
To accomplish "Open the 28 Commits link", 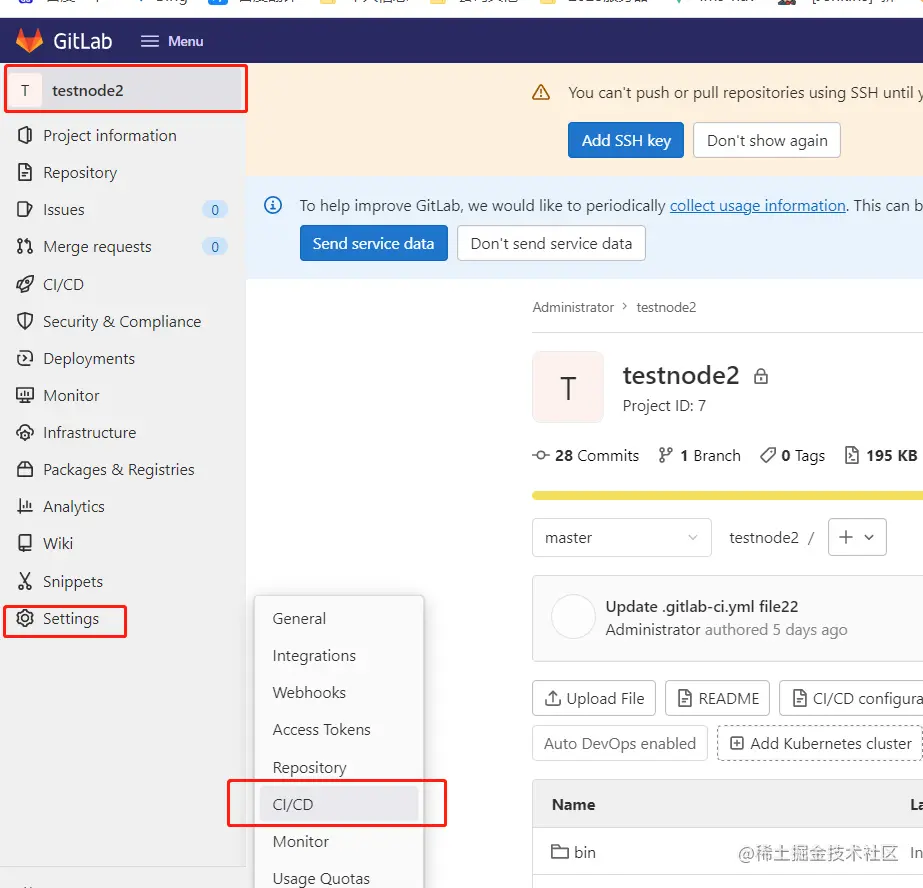I will 586,455.
